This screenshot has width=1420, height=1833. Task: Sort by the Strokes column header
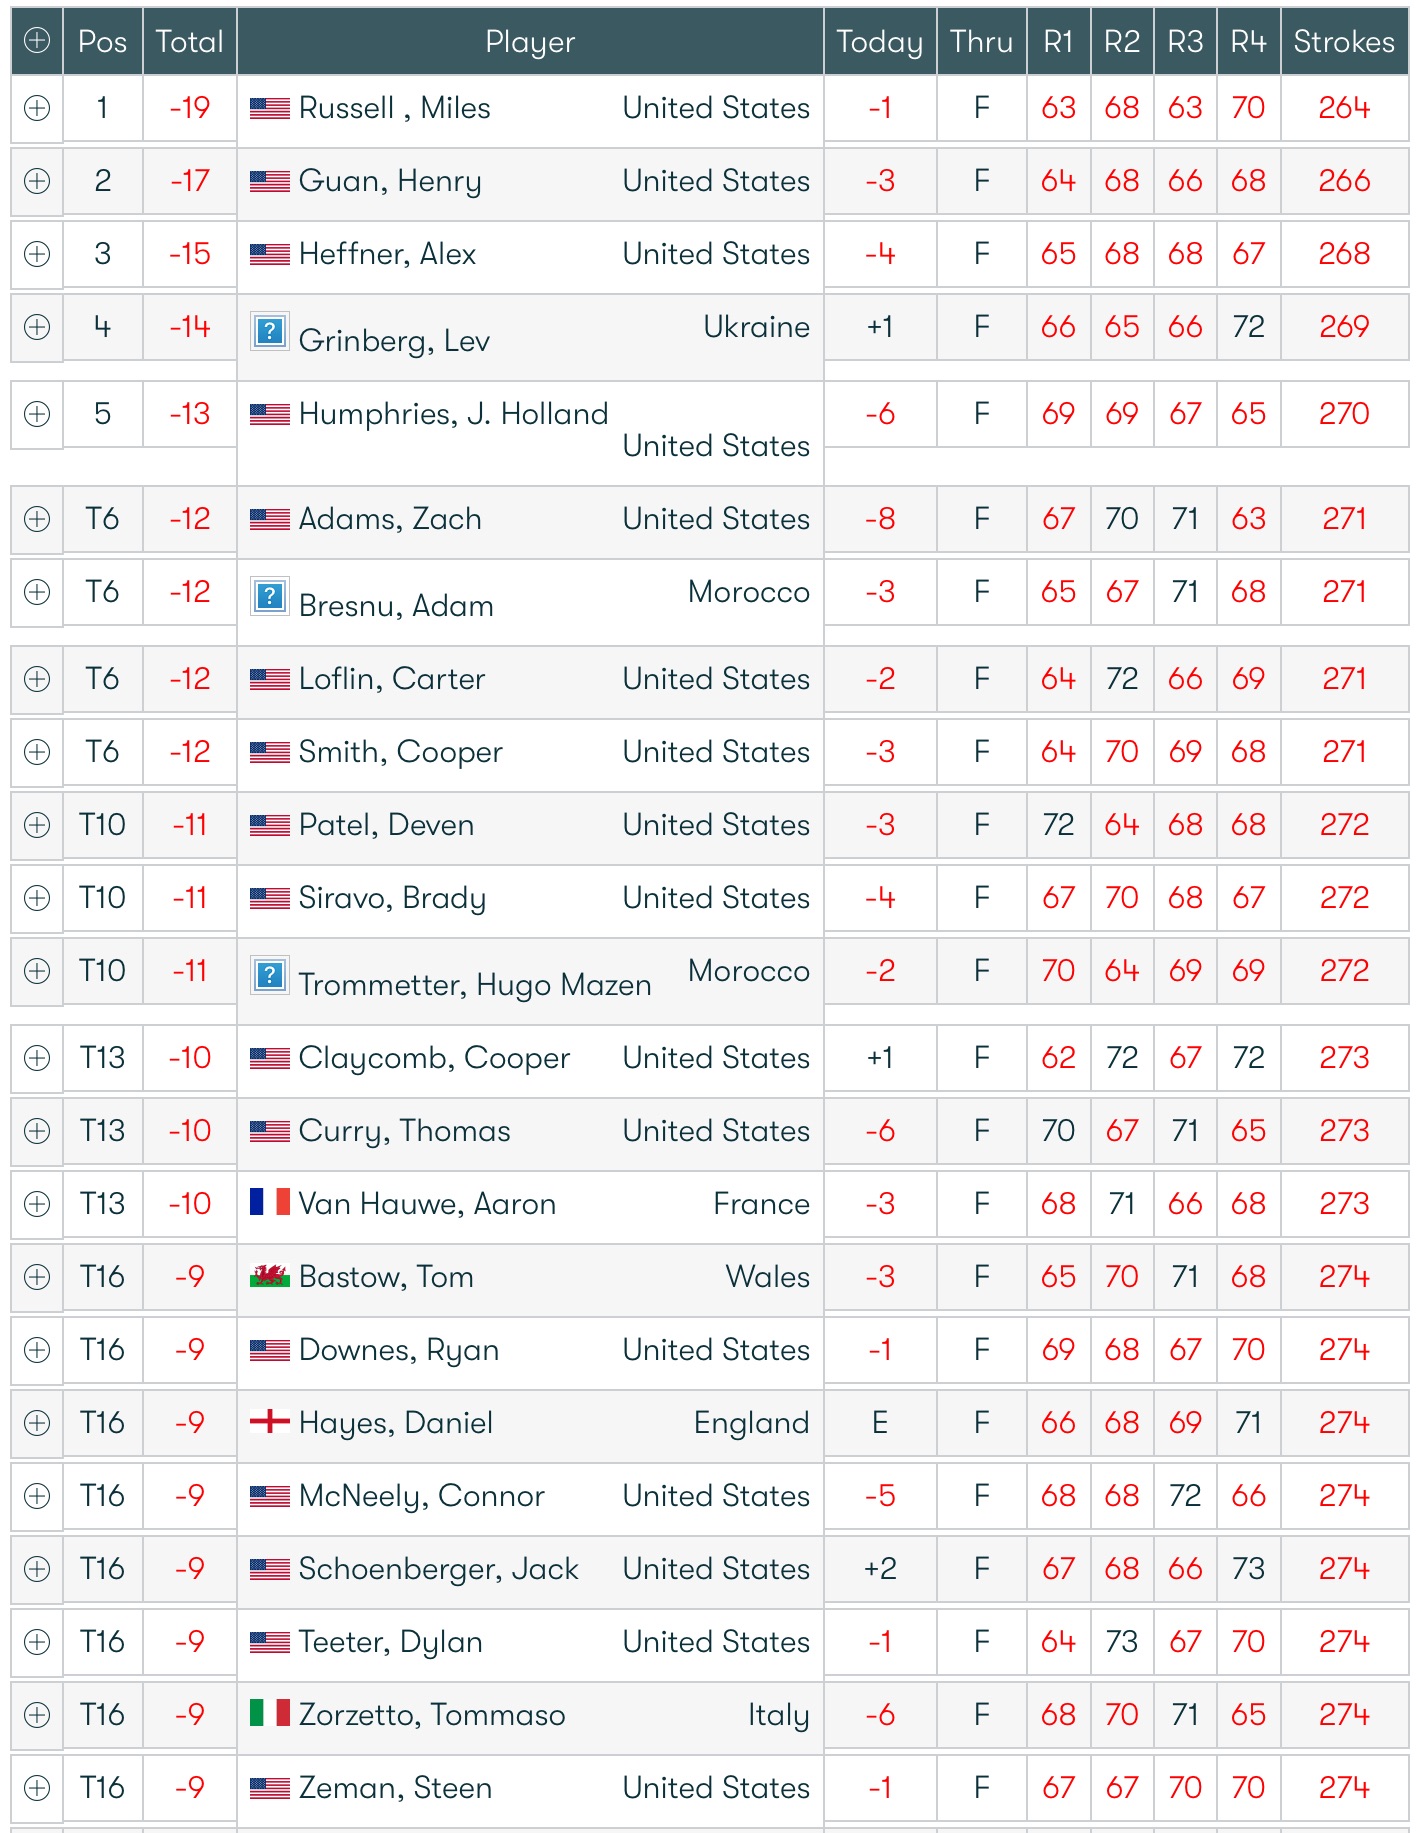pyautogui.click(x=1343, y=41)
